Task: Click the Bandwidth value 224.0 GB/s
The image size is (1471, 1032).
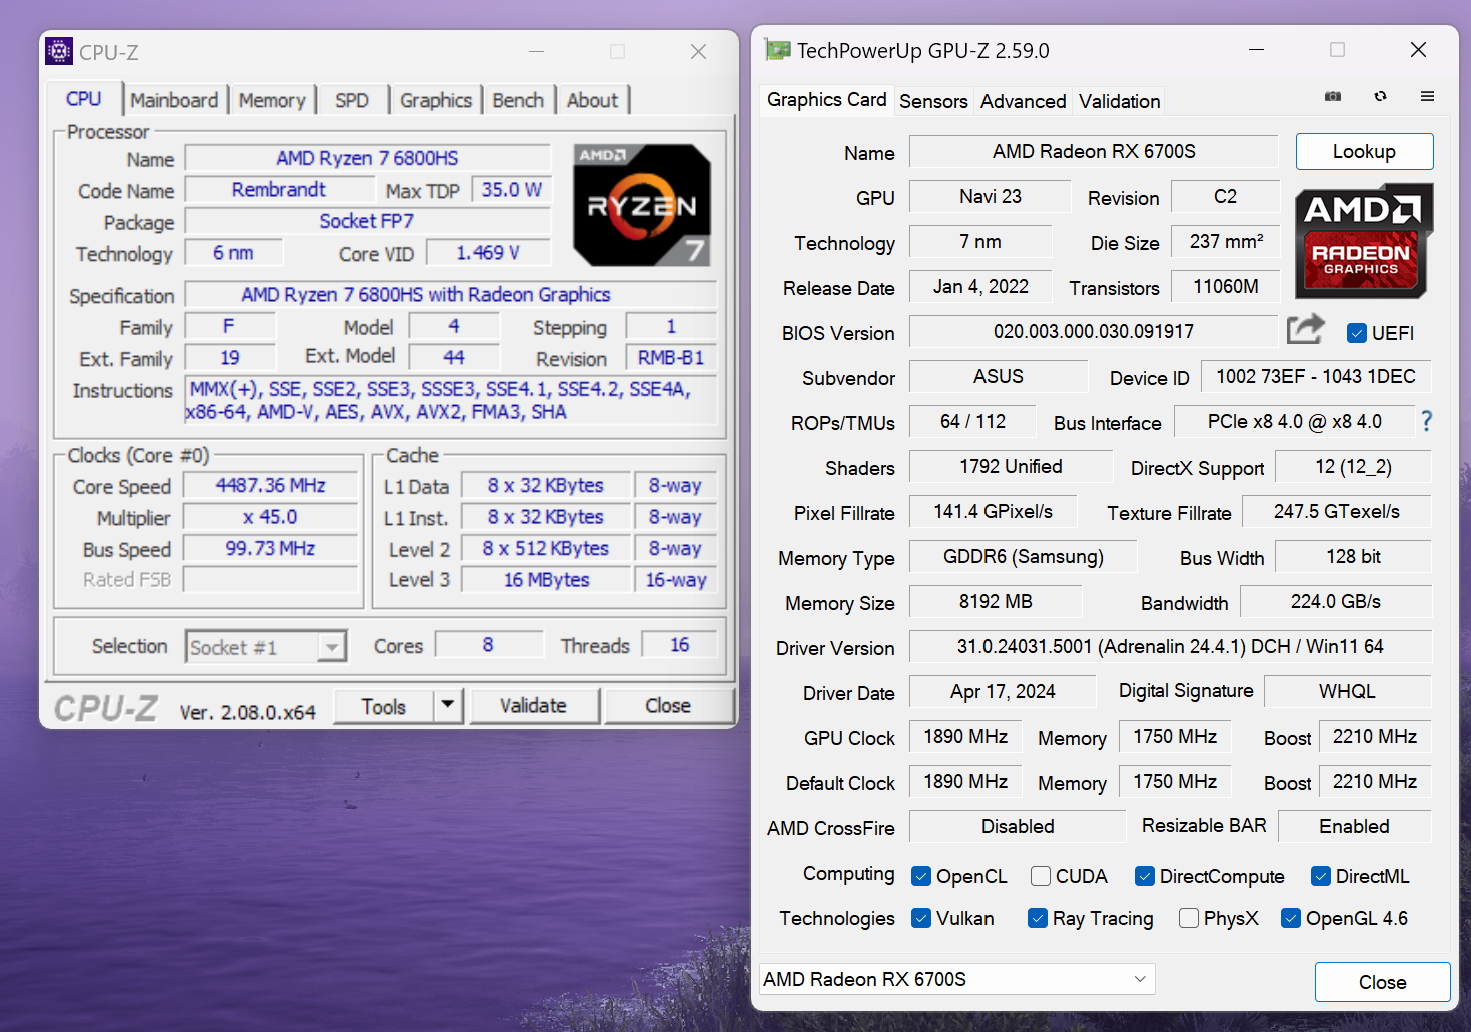Action: (x=1336, y=601)
